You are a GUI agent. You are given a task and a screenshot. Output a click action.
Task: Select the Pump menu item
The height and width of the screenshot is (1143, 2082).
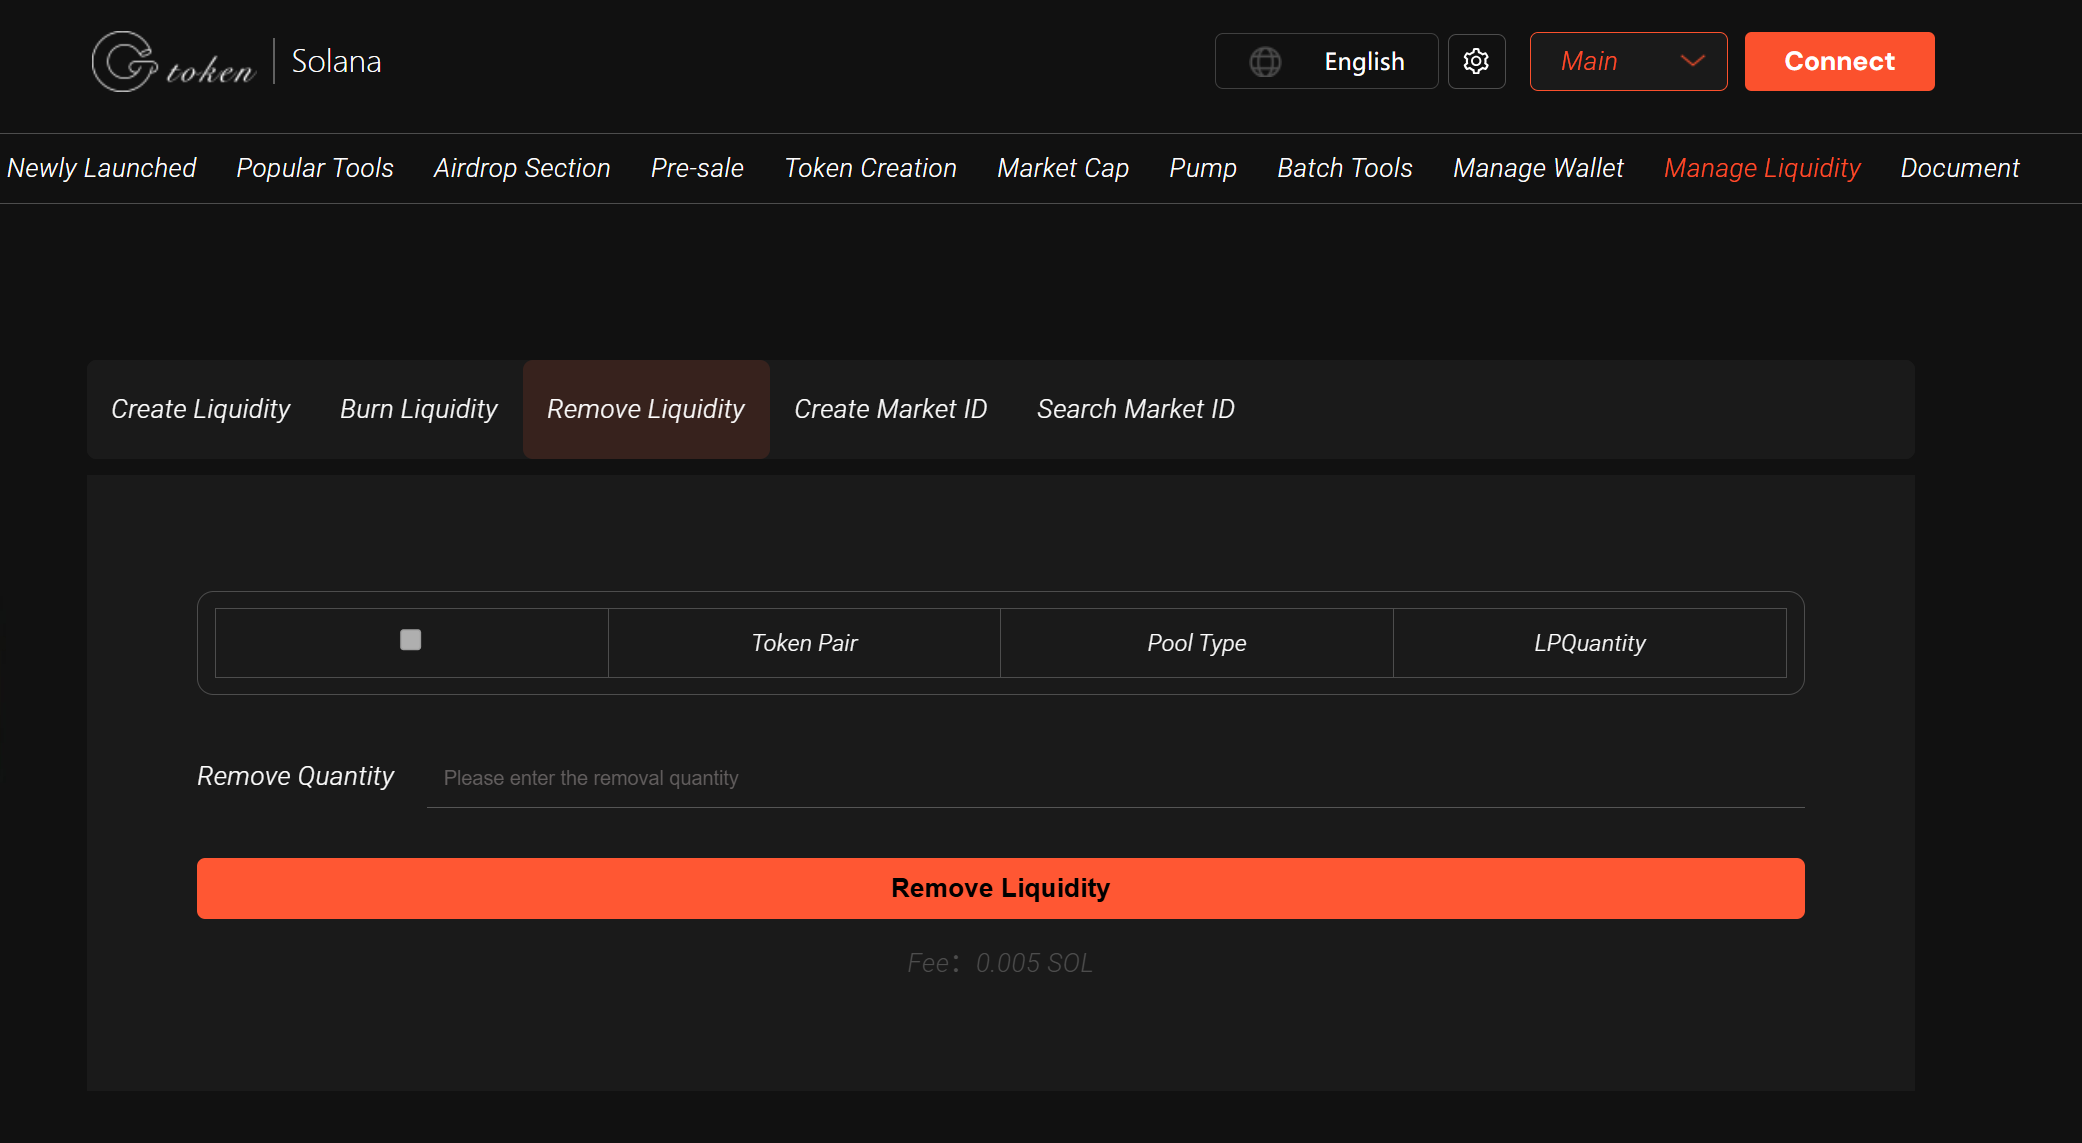point(1202,168)
